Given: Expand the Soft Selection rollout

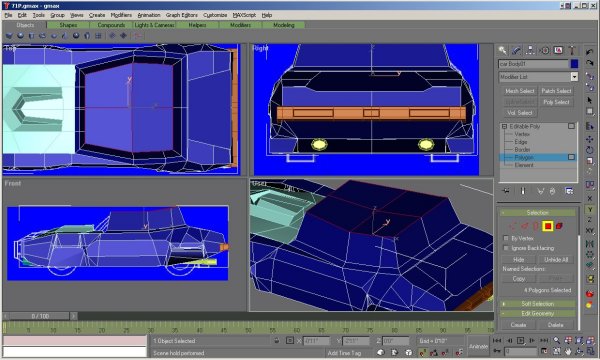Looking at the screenshot, I should (x=537, y=304).
